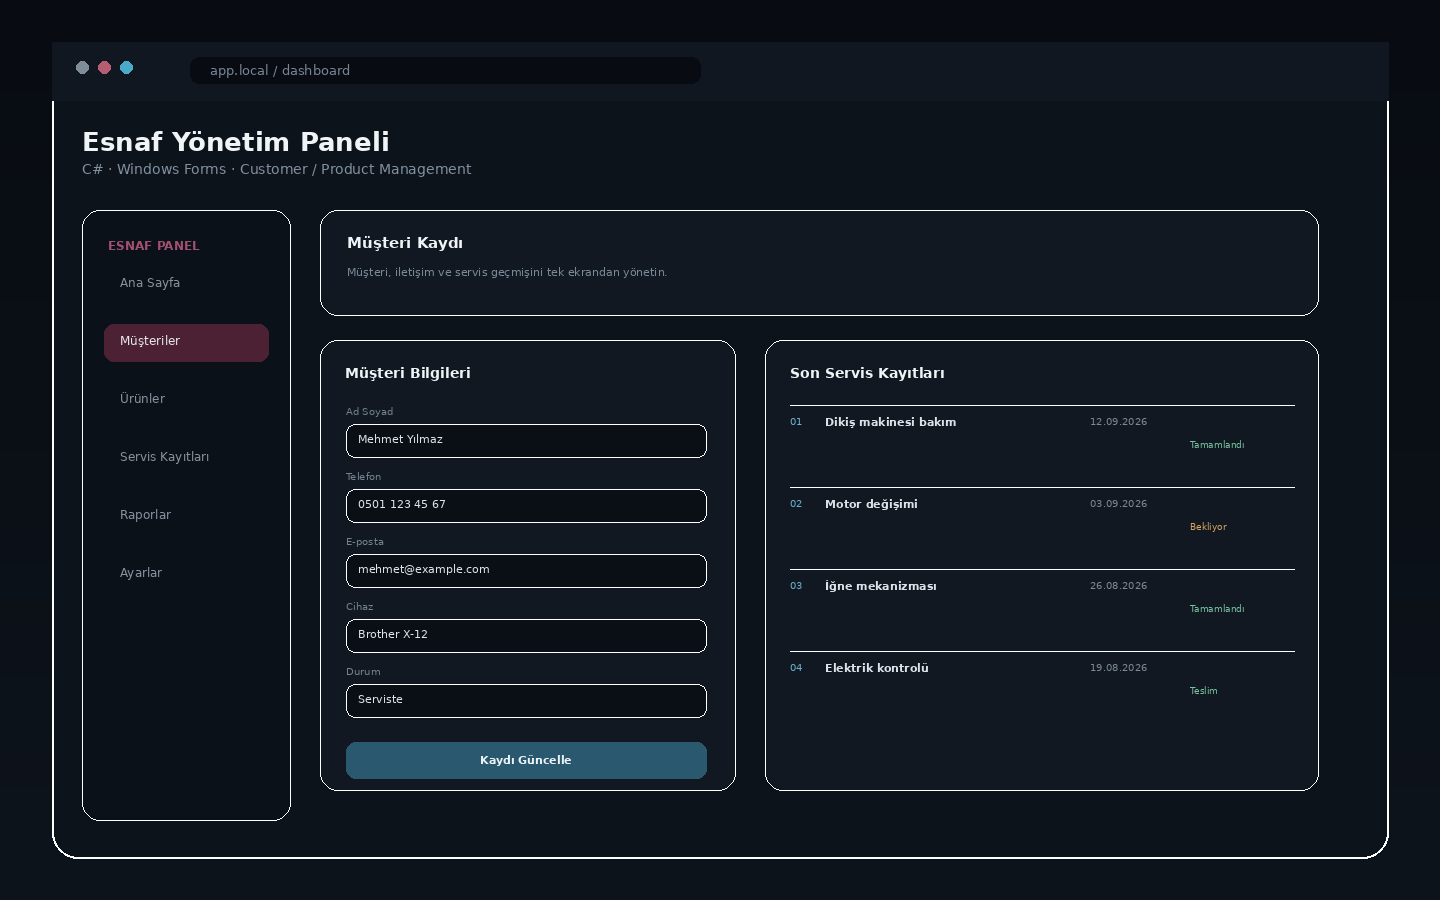Click date 12.09.2026
Image resolution: width=1440 pixels, height=900 pixels.
[x=1118, y=422]
